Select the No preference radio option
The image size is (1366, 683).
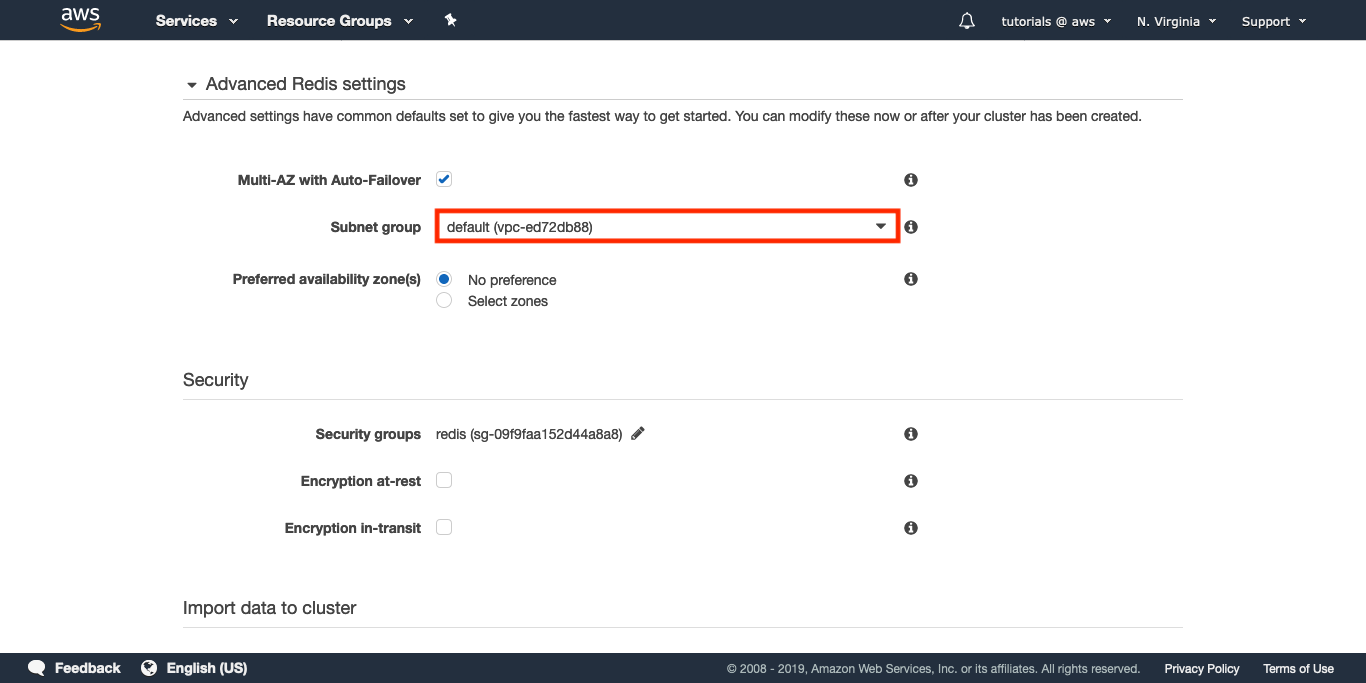pos(444,280)
